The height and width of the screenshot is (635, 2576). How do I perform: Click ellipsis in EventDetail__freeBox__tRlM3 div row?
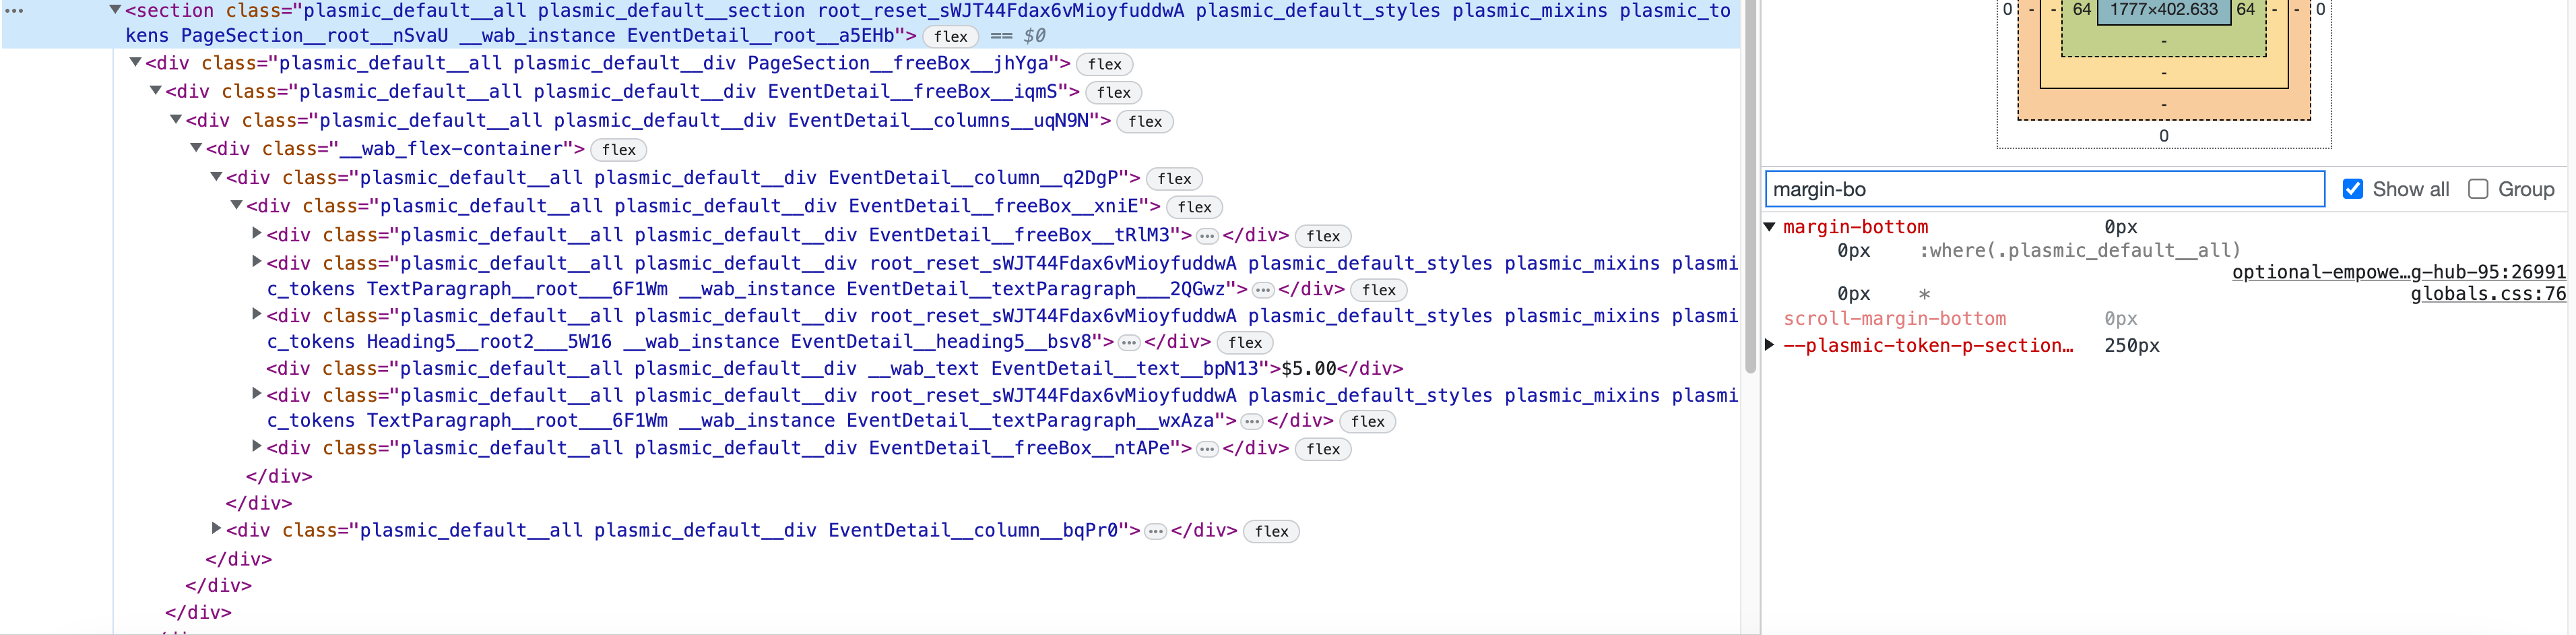click(x=1207, y=236)
